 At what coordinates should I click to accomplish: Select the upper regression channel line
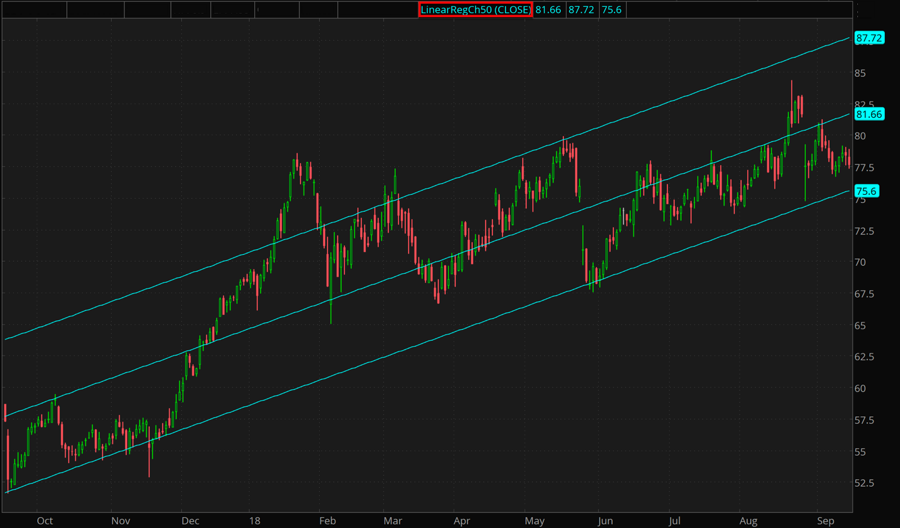click(x=400, y=199)
